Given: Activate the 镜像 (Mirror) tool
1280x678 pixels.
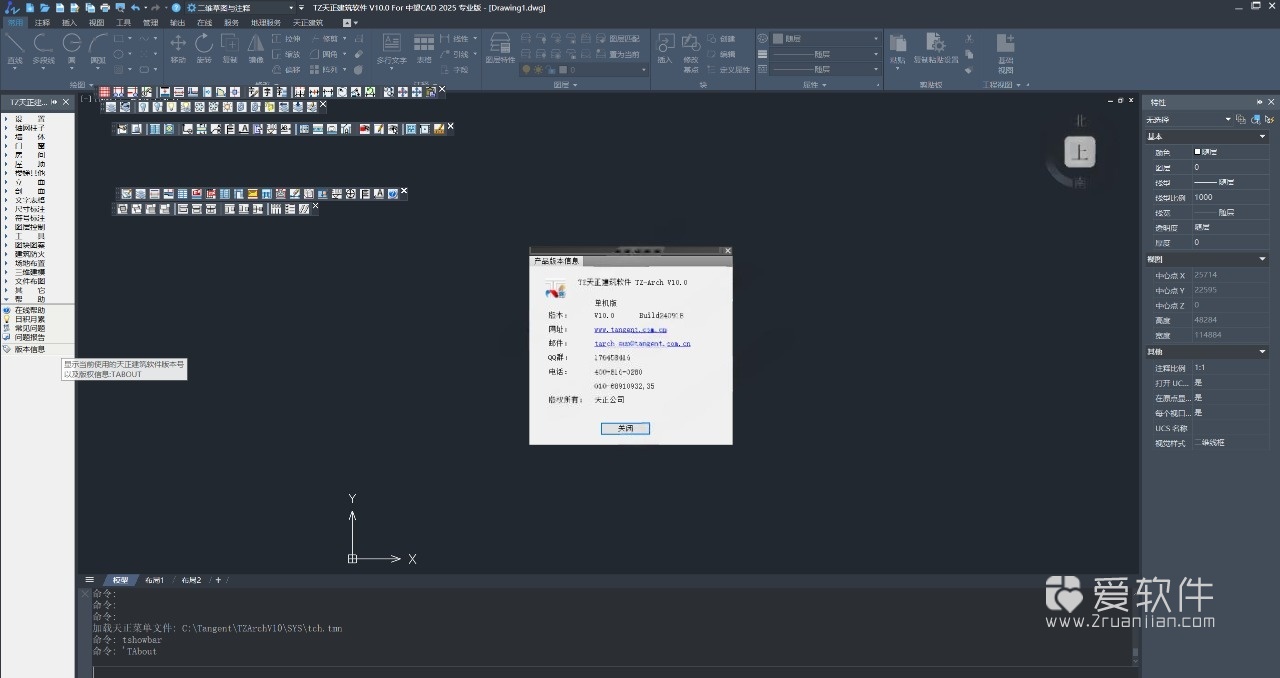Looking at the screenshot, I should 256,48.
